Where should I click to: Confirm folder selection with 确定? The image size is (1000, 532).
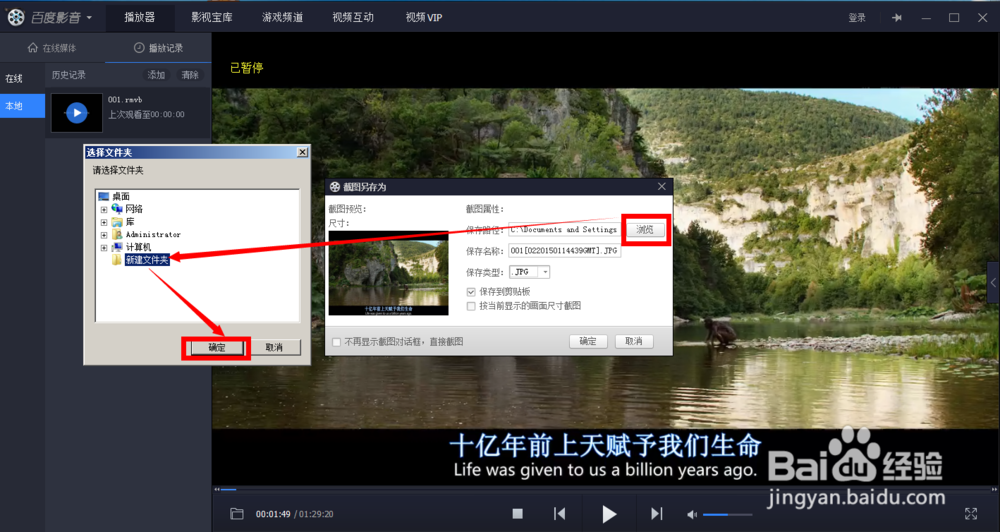(217, 348)
